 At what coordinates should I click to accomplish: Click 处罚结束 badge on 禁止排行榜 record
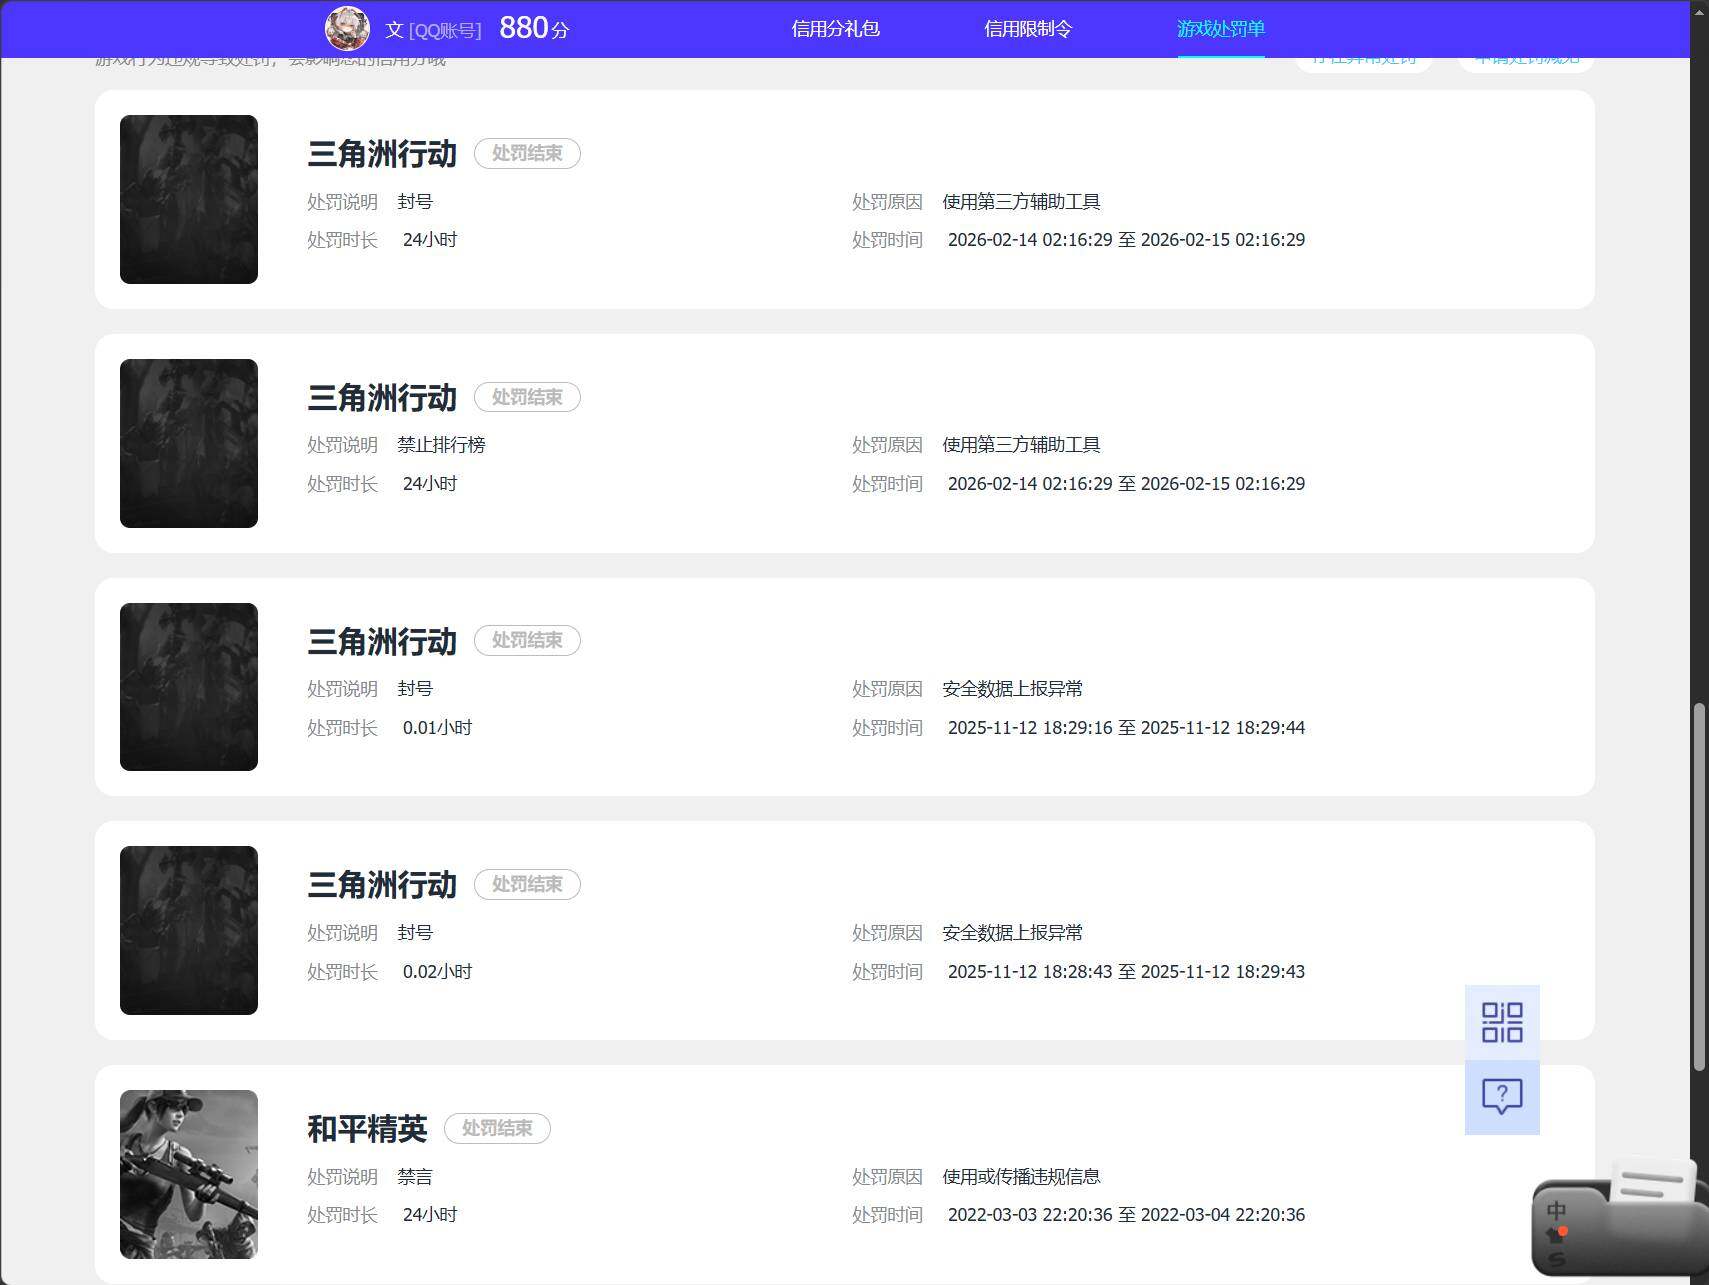pos(527,397)
